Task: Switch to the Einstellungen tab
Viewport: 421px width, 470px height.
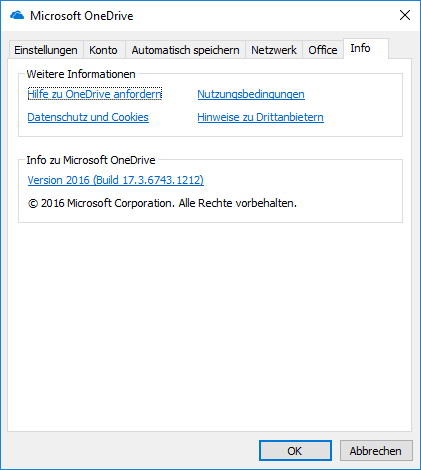Action: tap(46, 50)
